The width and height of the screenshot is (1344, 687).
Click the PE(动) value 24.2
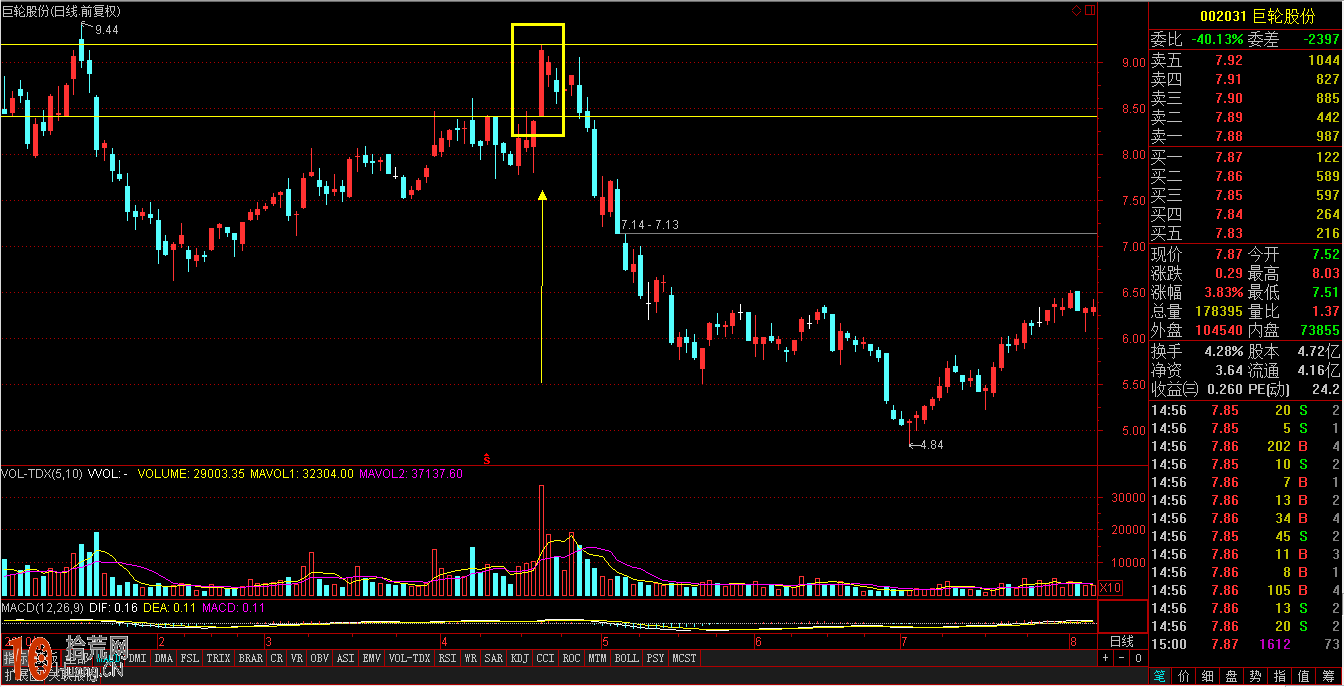[x=1325, y=389]
